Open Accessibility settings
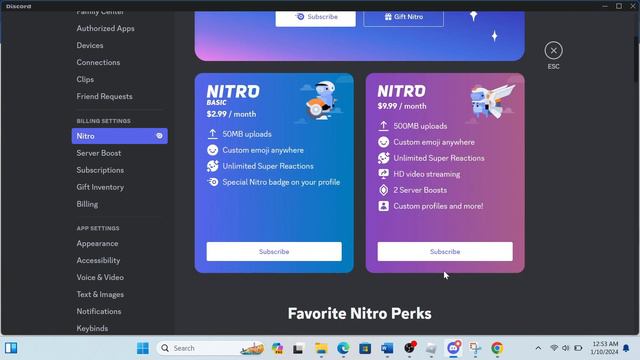The width and height of the screenshot is (640, 360). pyautogui.click(x=98, y=260)
